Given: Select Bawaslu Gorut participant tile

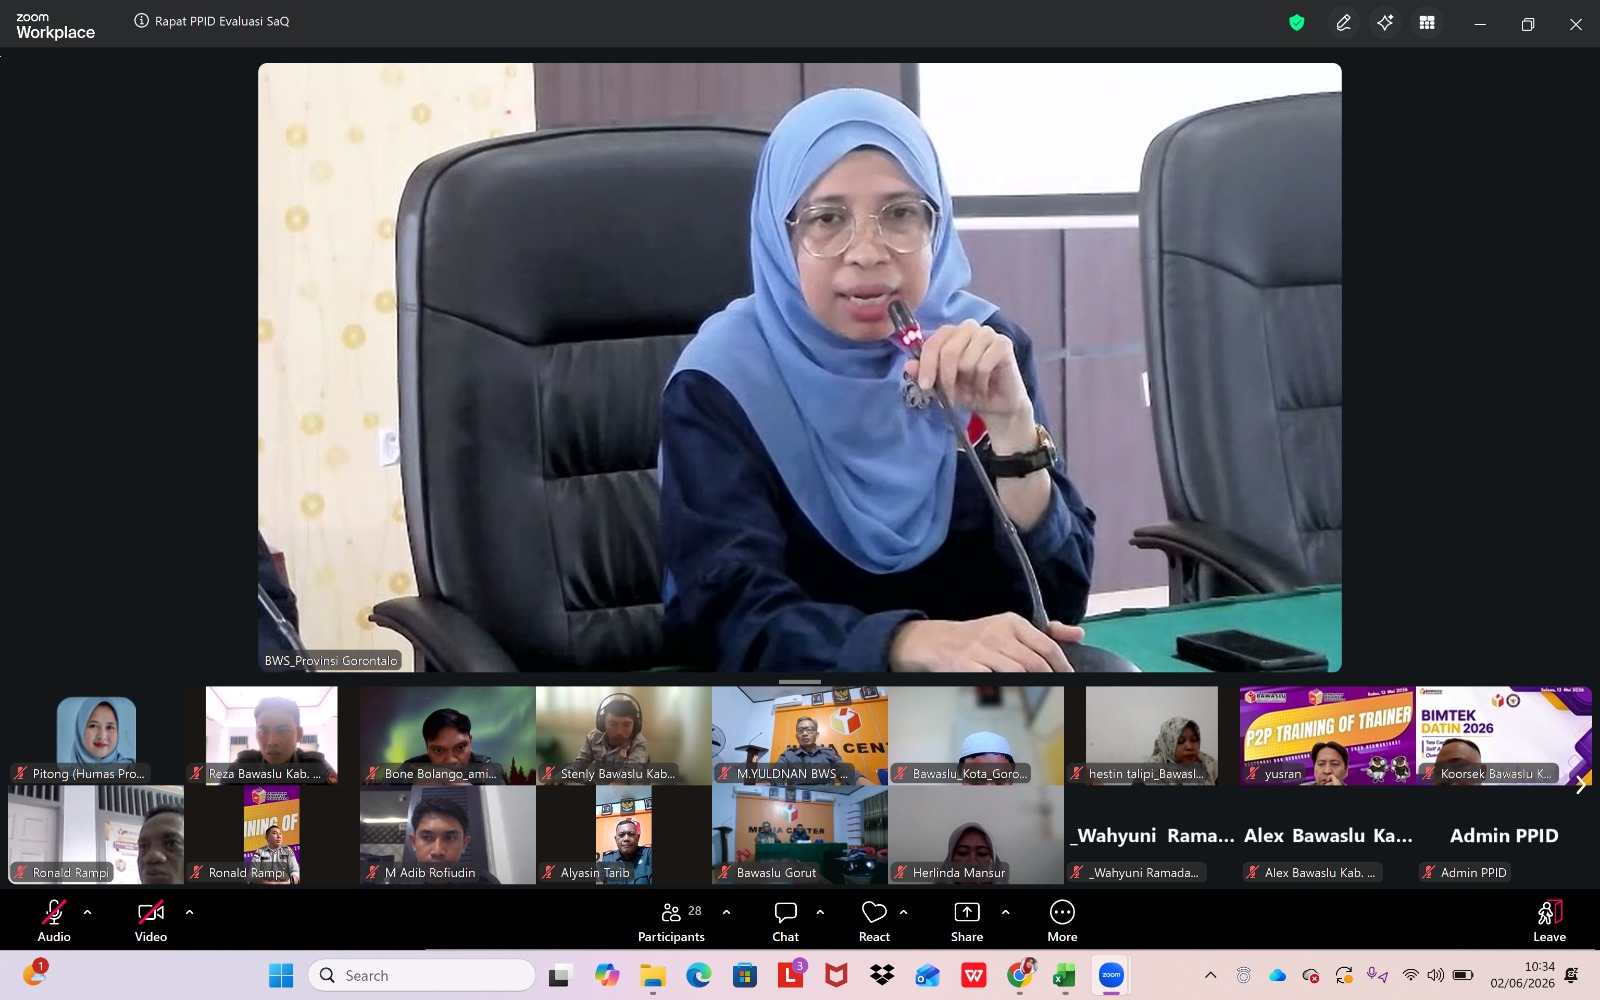Looking at the screenshot, I should pos(800,835).
